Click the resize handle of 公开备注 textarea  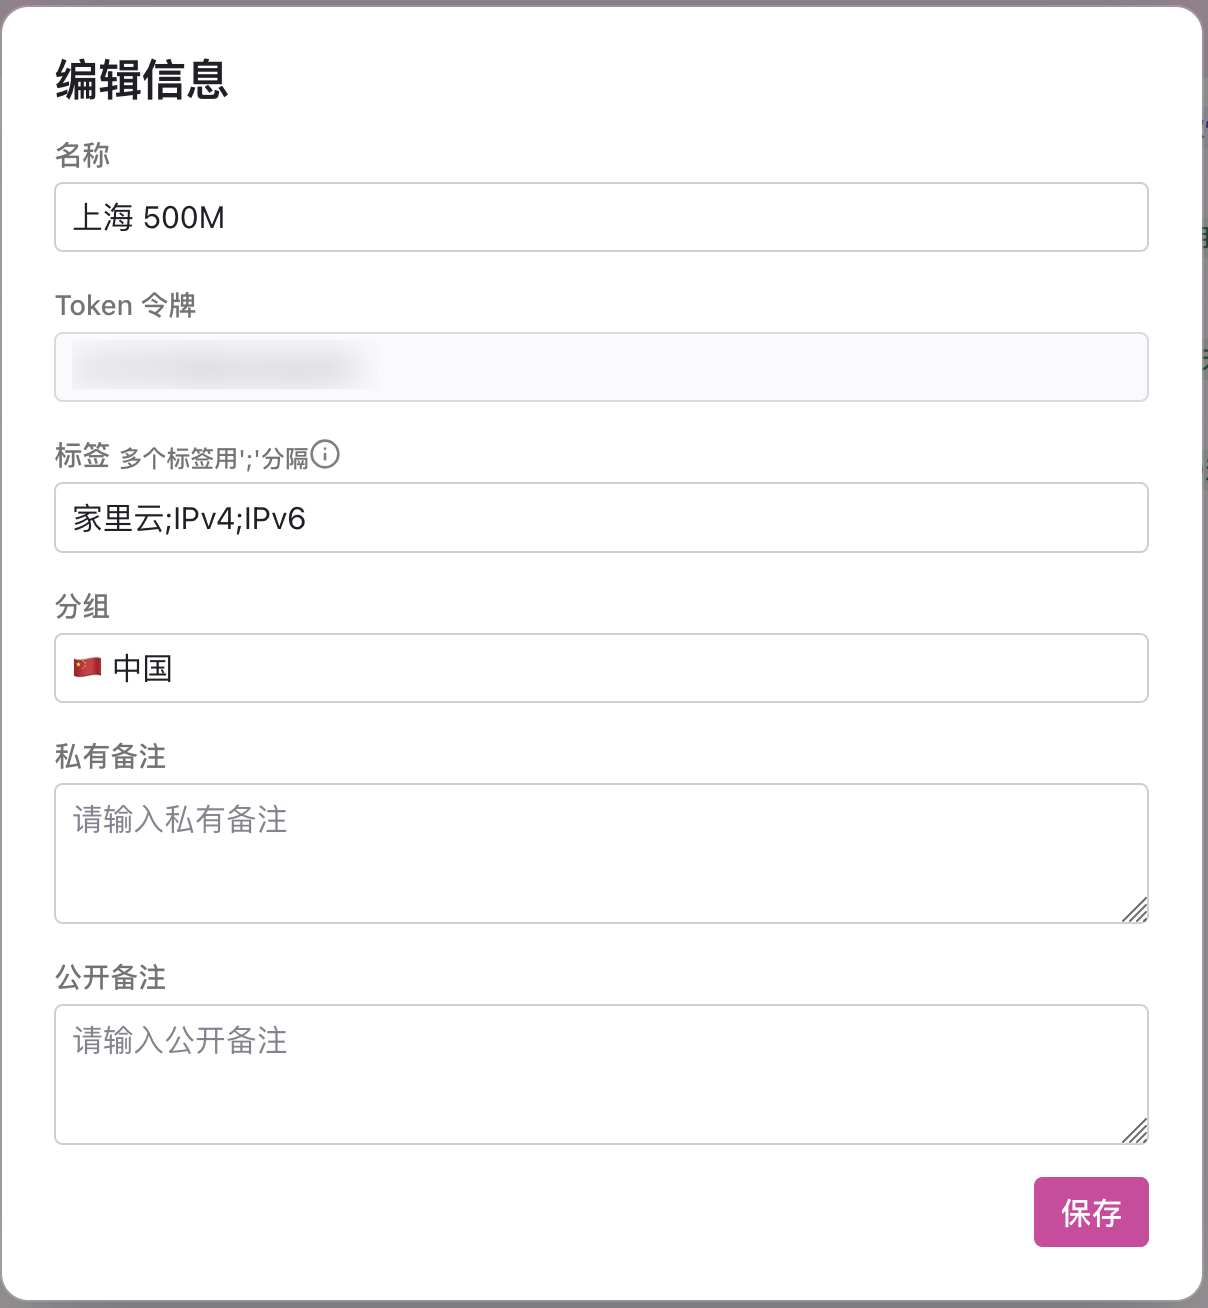1135,1131
